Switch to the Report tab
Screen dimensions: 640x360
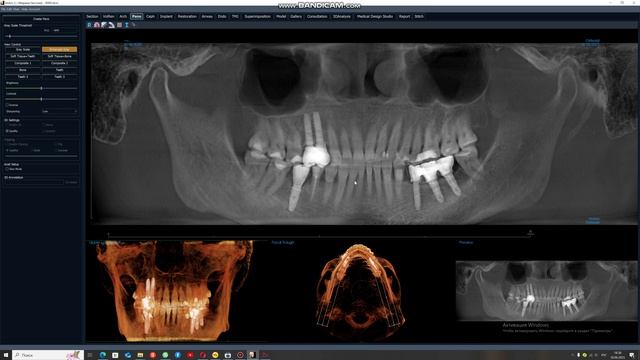click(x=404, y=16)
